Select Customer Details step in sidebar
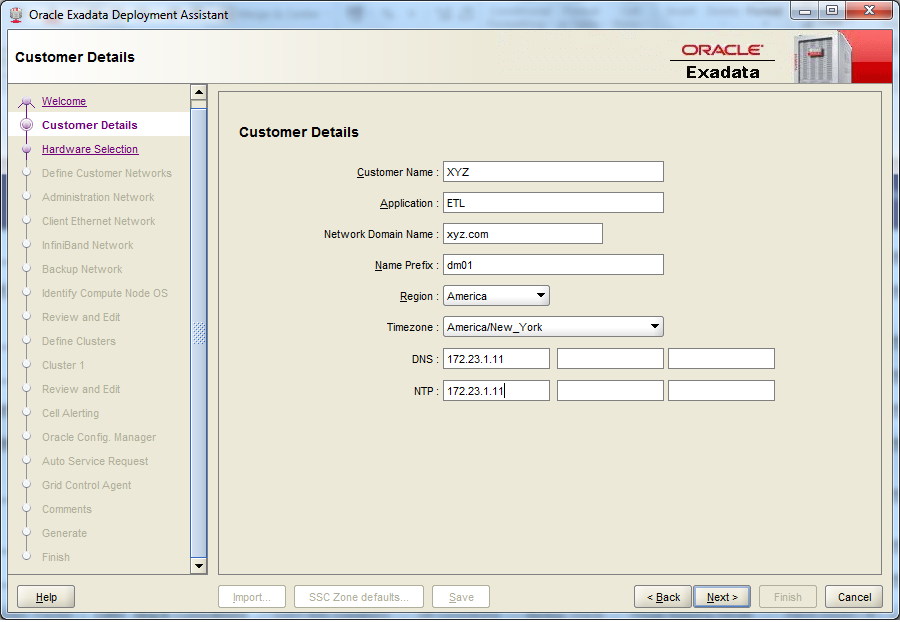The width and height of the screenshot is (900, 622). [90, 125]
